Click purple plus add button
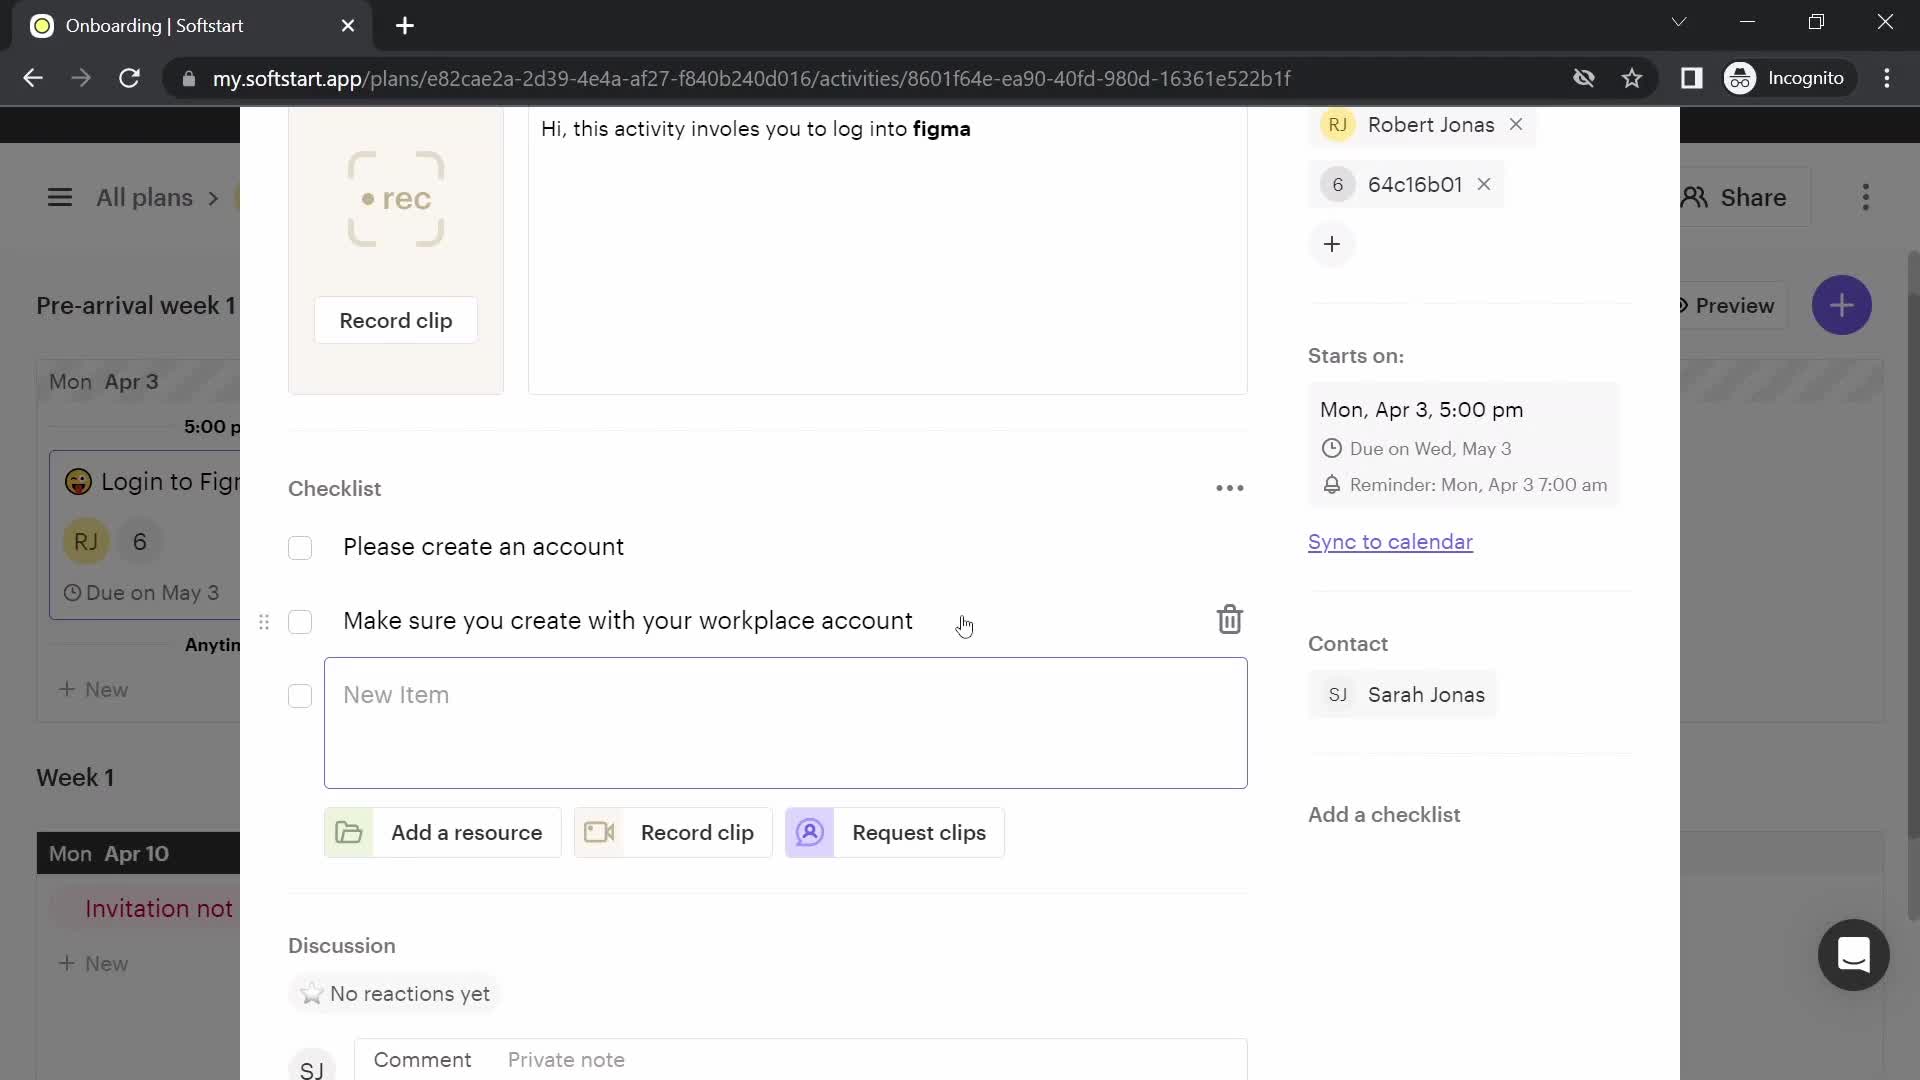 1842,305
